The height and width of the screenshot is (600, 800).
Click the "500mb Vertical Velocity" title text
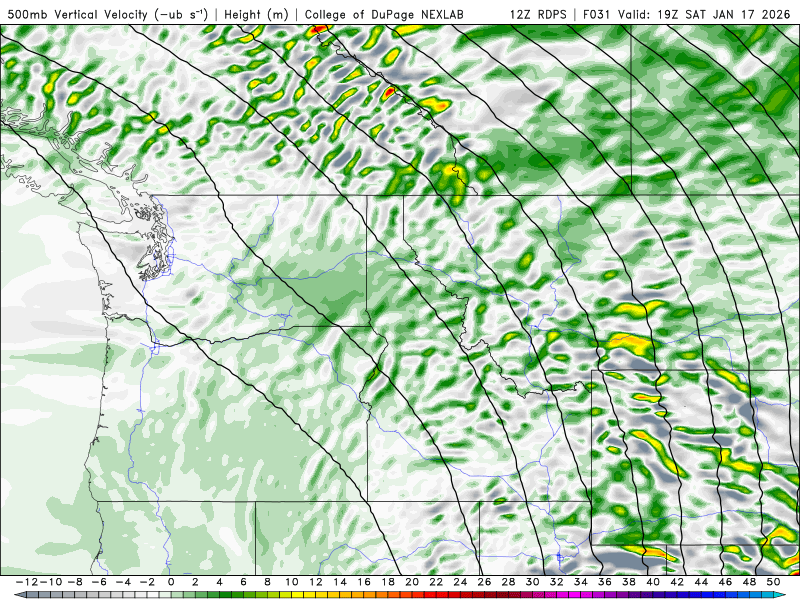coord(78,14)
